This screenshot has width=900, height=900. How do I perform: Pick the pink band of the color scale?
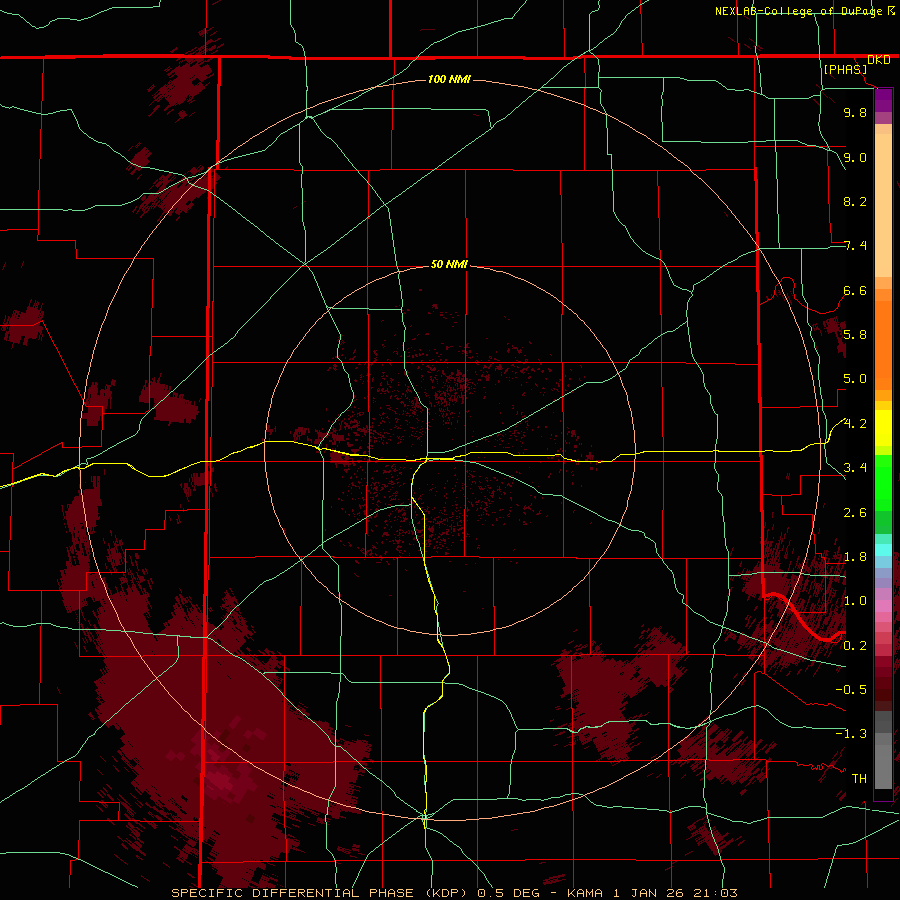tap(883, 606)
